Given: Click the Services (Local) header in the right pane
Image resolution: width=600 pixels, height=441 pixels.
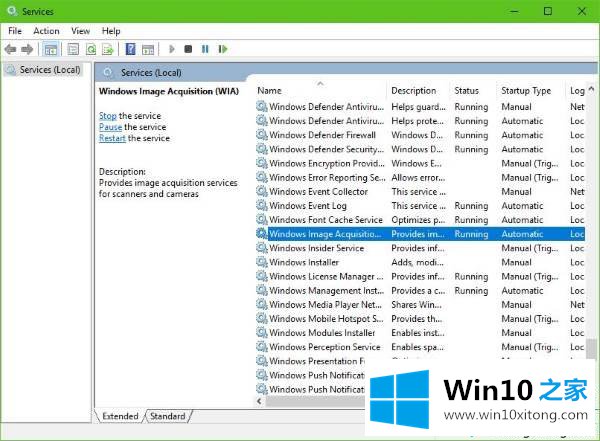Looking at the screenshot, I should tap(151, 72).
